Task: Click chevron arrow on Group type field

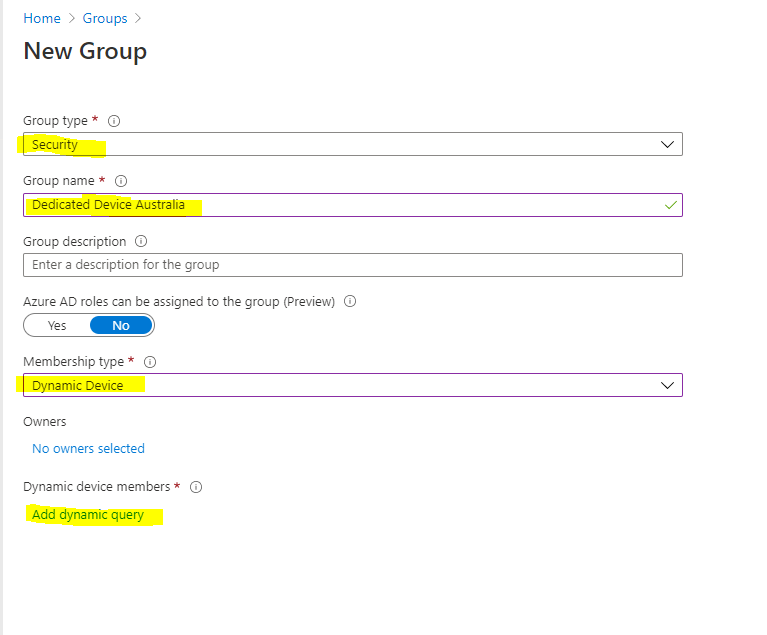Action: pos(668,145)
